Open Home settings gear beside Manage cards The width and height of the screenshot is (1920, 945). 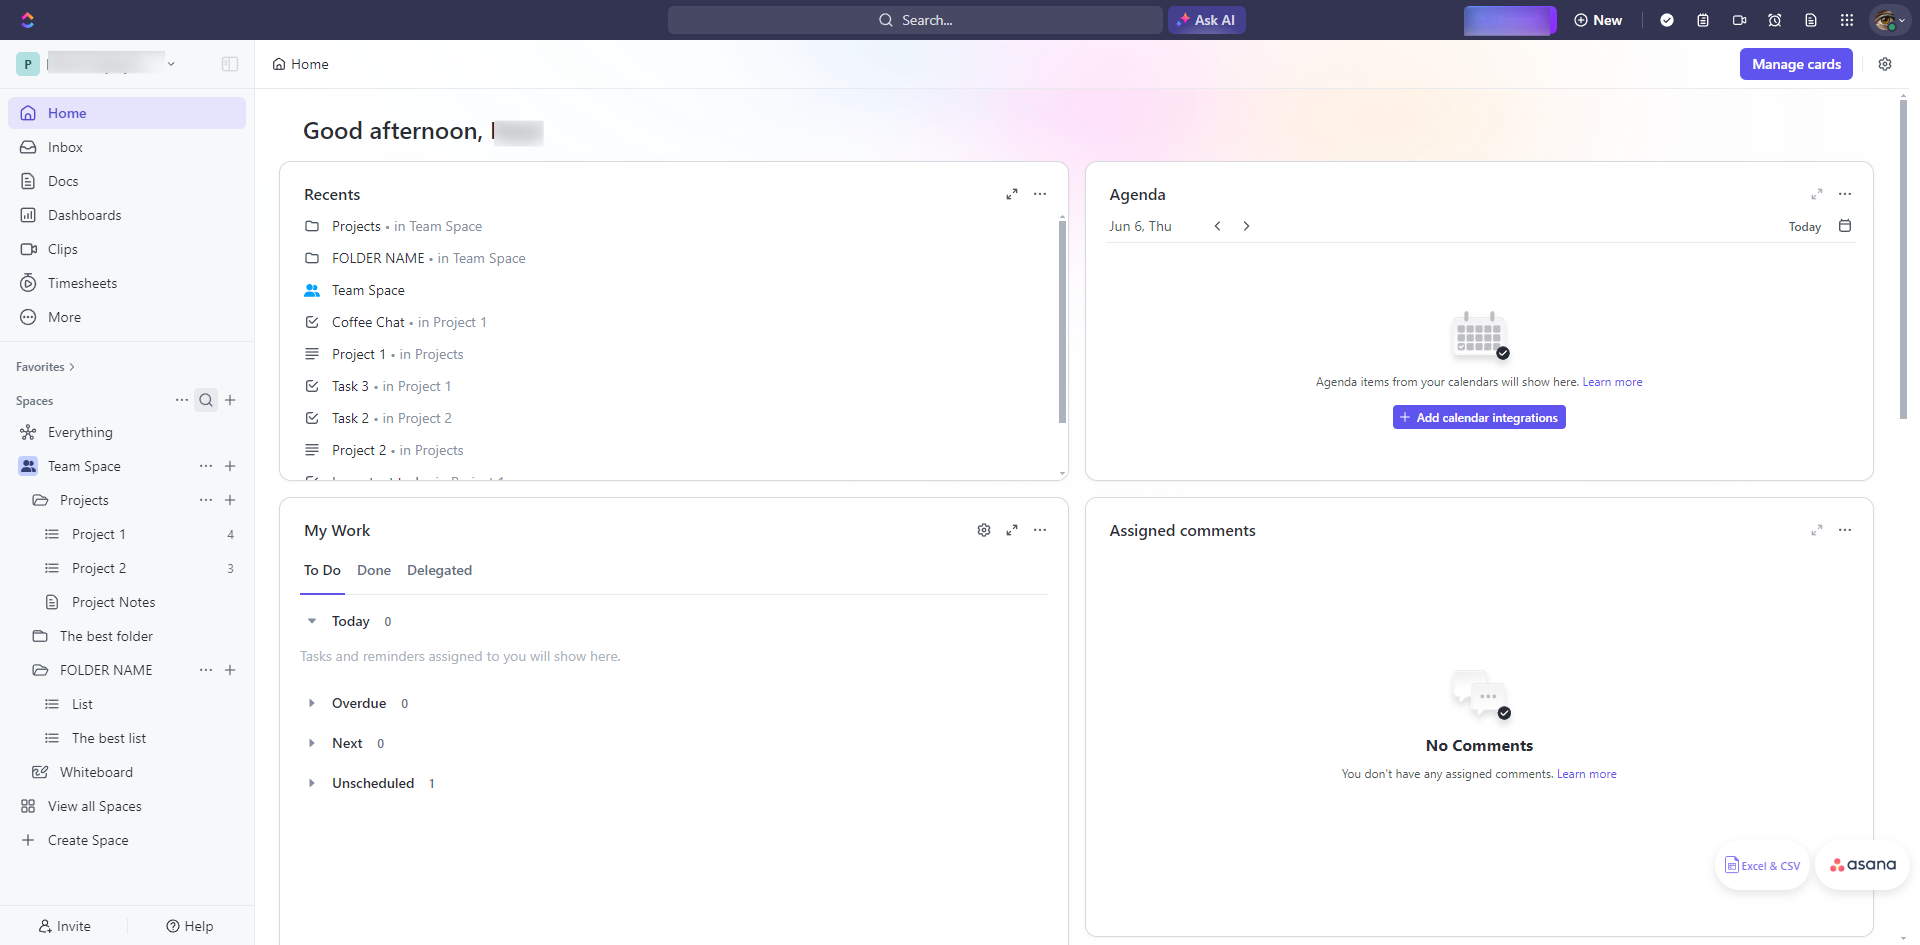[x=1885, y=64]
